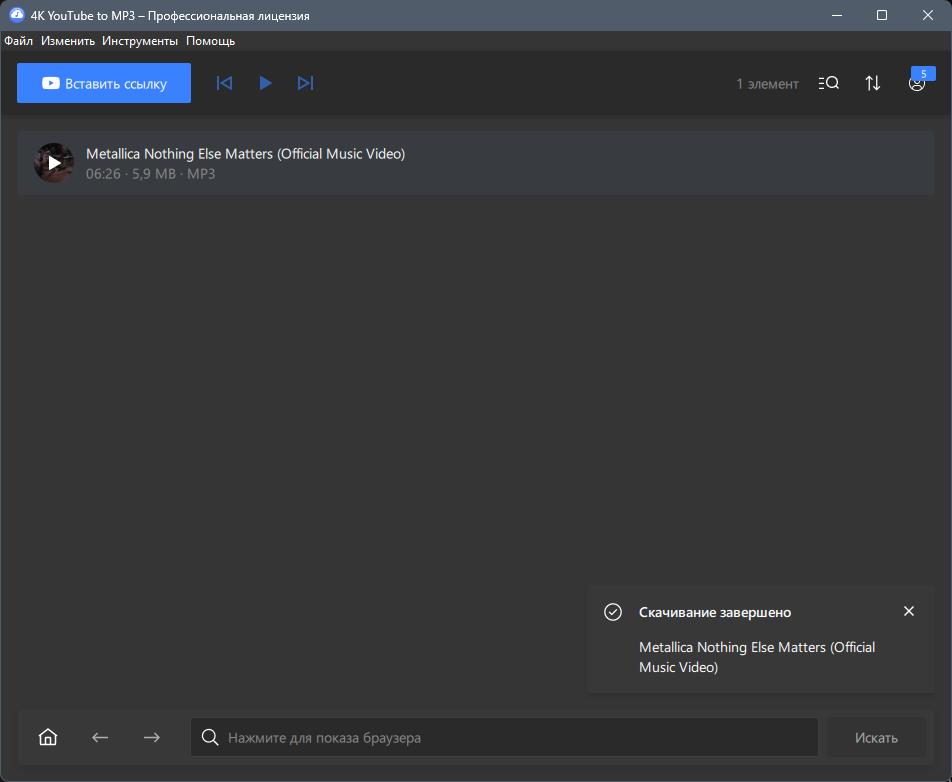Open the sort order arrows icon

click(x=872, y=83)
